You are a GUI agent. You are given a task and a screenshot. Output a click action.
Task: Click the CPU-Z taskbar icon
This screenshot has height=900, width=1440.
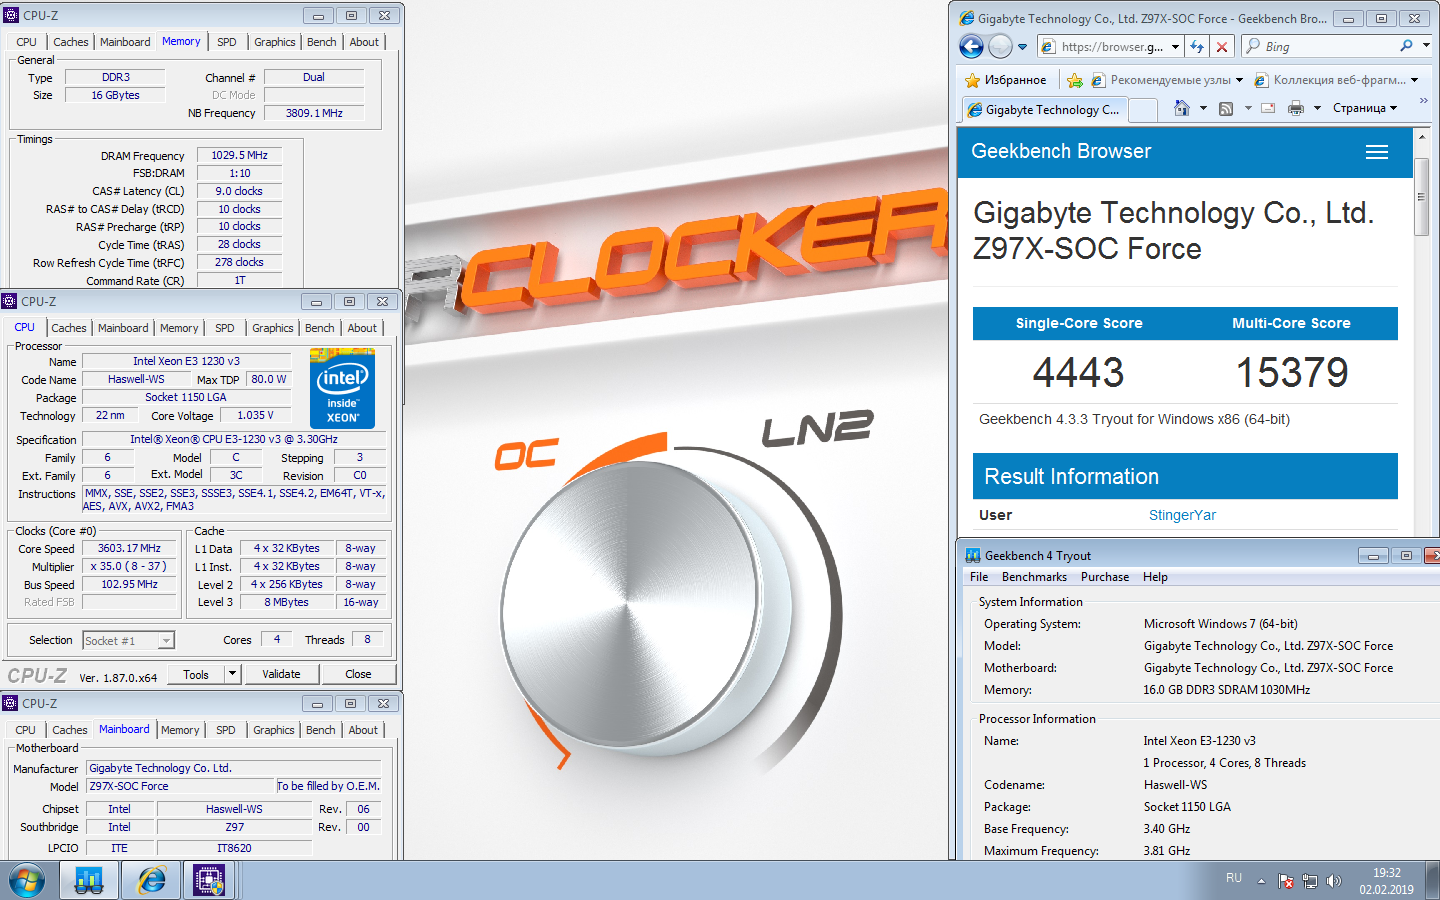click(x=209, y=880)
